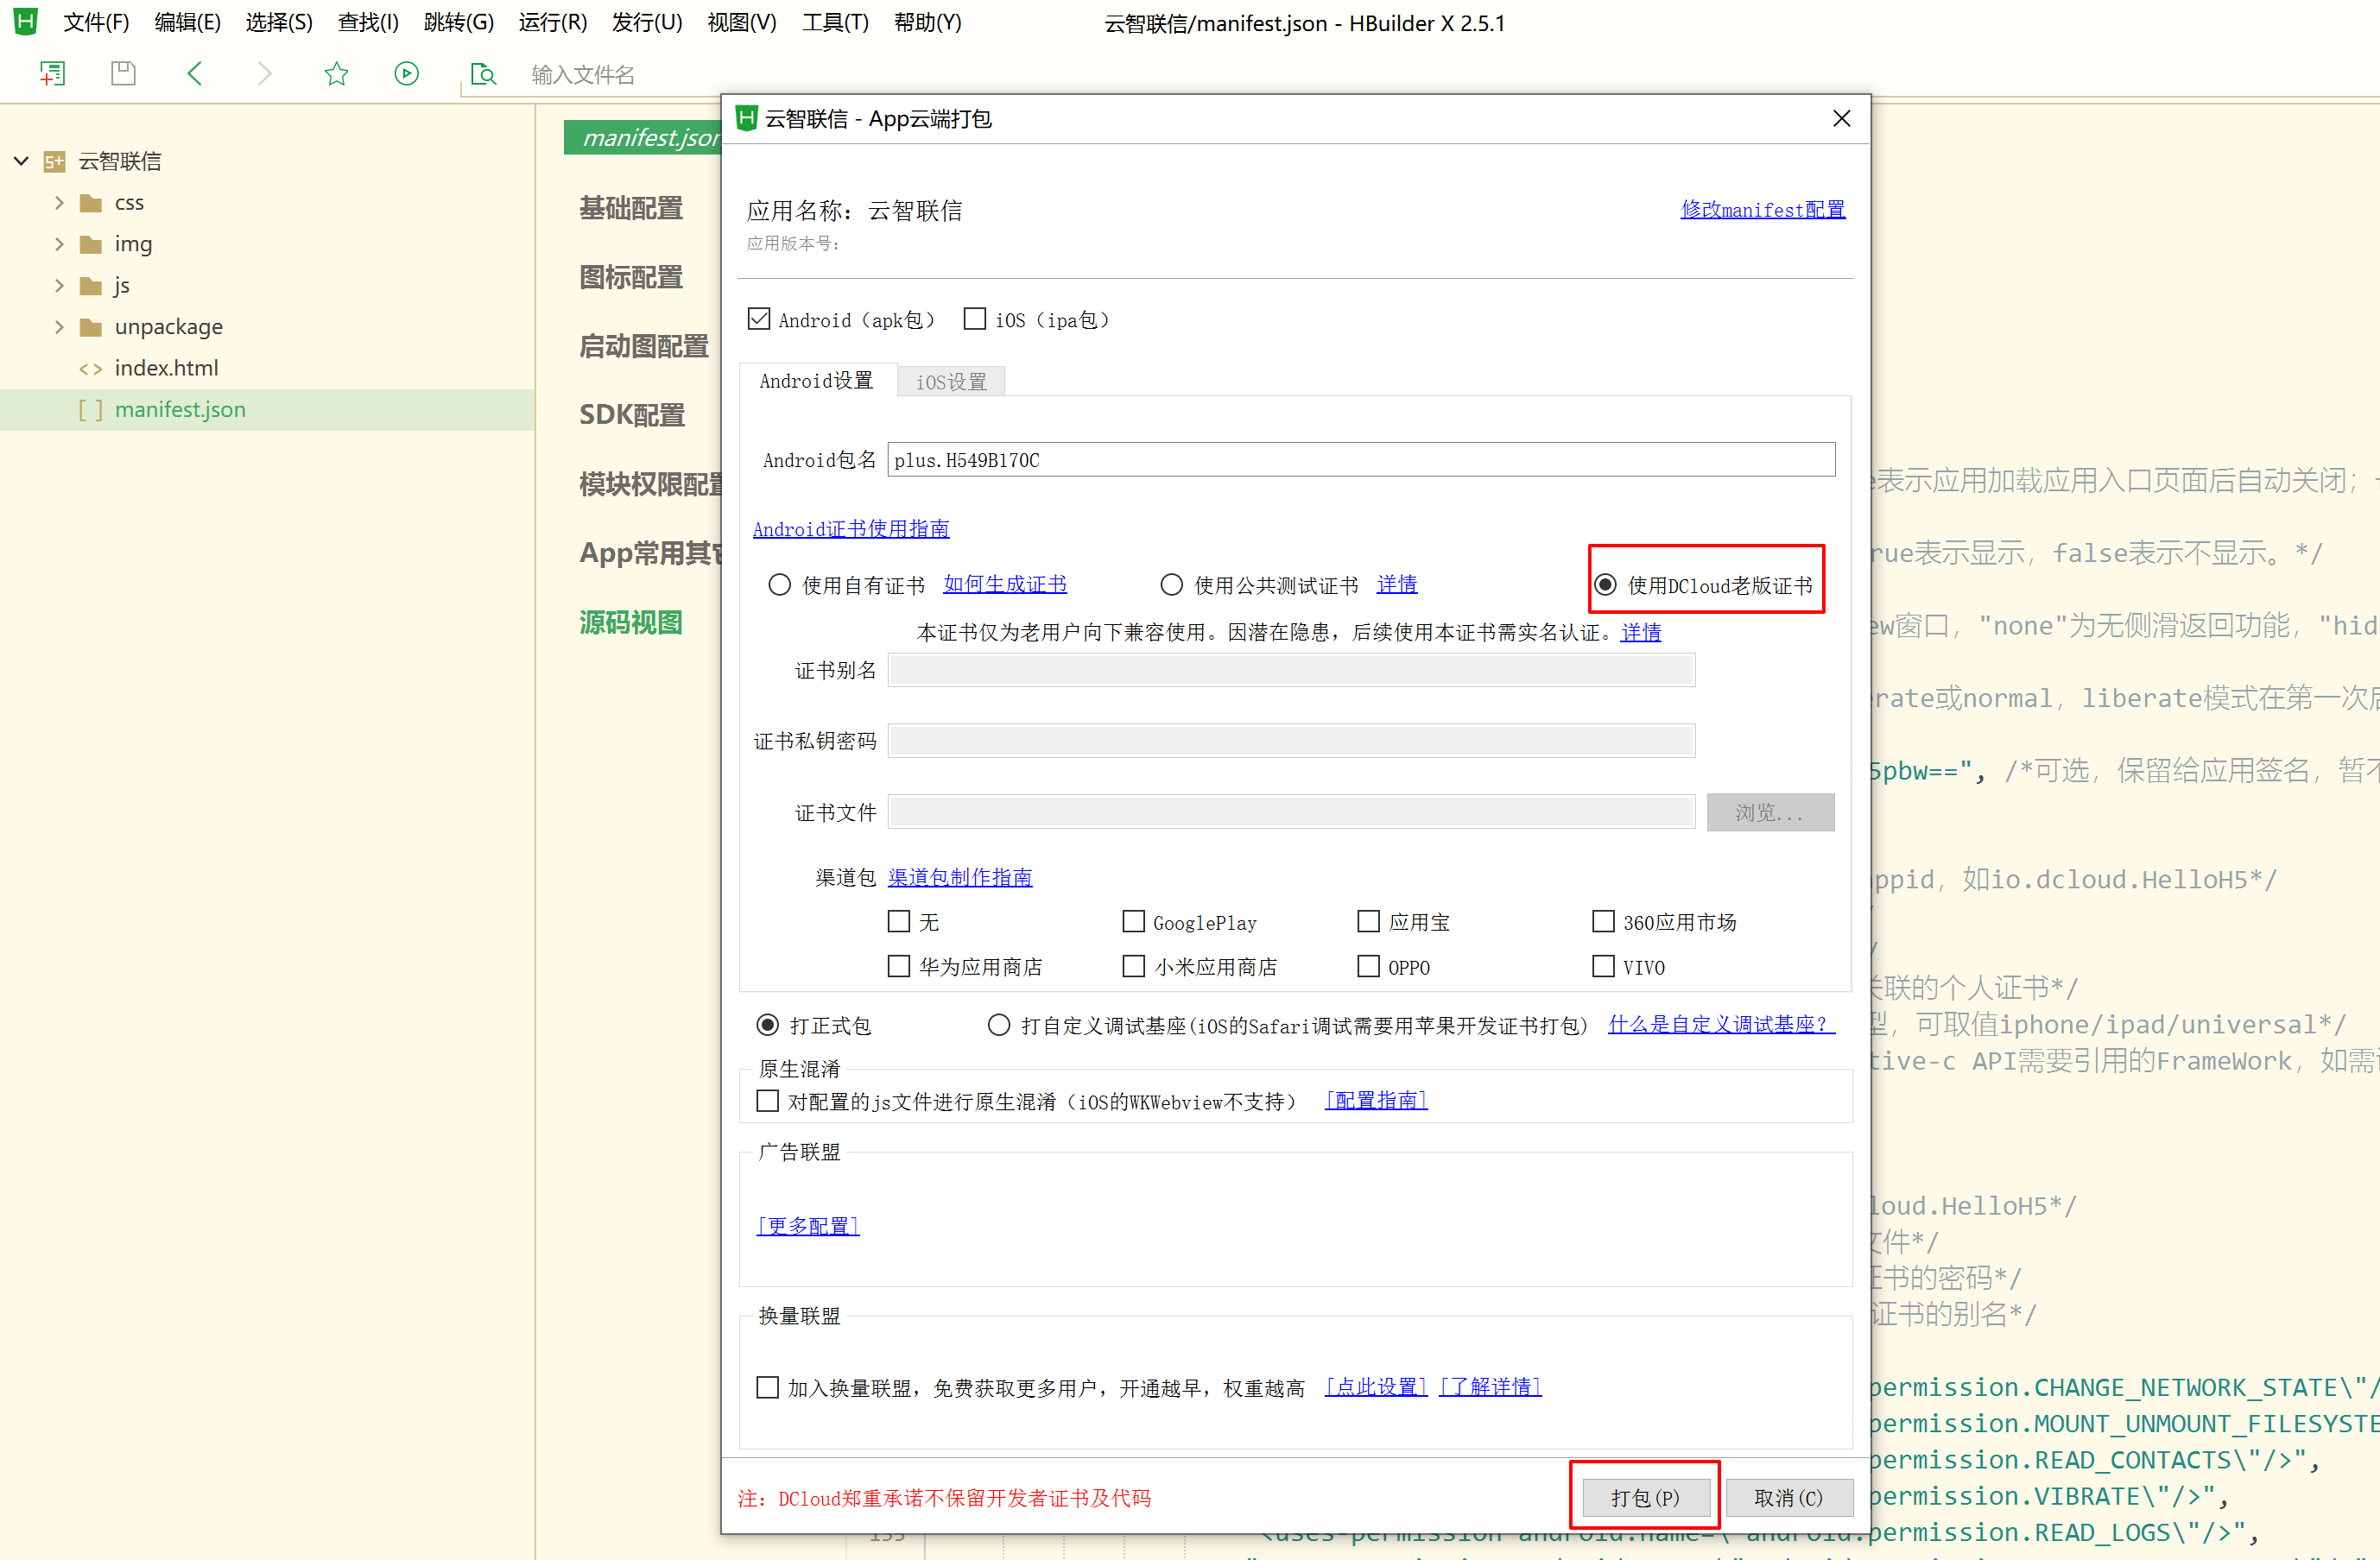Open the 发行(U) menu
2380x1560 pixels.
click(x=646, y=22)
